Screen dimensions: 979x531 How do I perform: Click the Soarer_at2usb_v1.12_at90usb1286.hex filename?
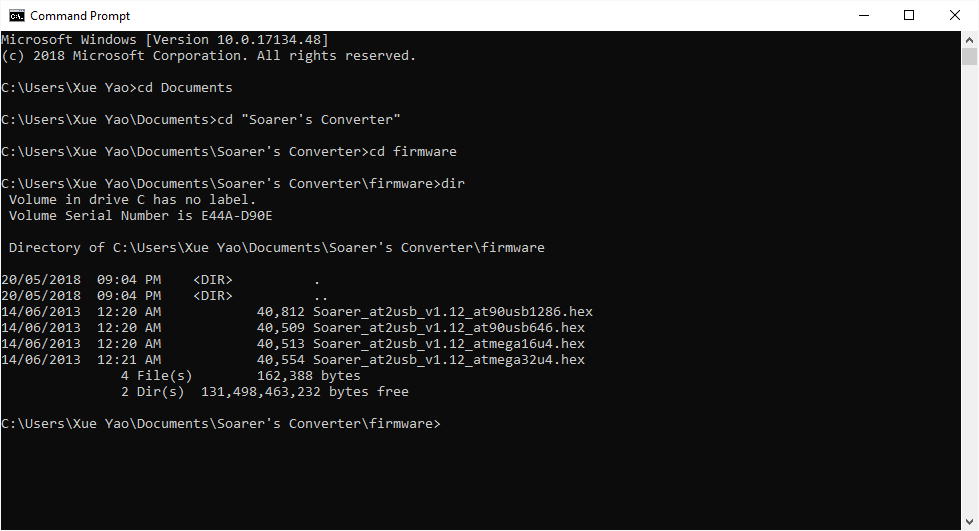[x=452, y=312]
